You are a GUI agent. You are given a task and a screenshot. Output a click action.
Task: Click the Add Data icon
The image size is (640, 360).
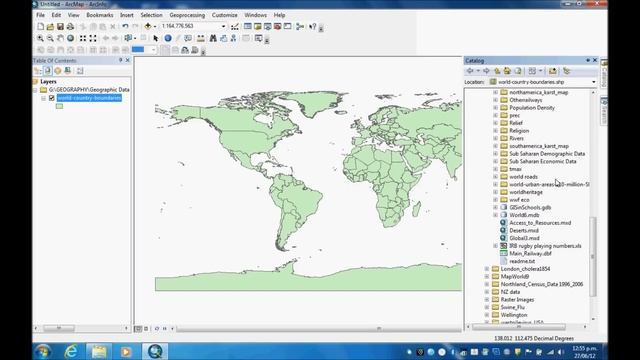coord(148,27)
